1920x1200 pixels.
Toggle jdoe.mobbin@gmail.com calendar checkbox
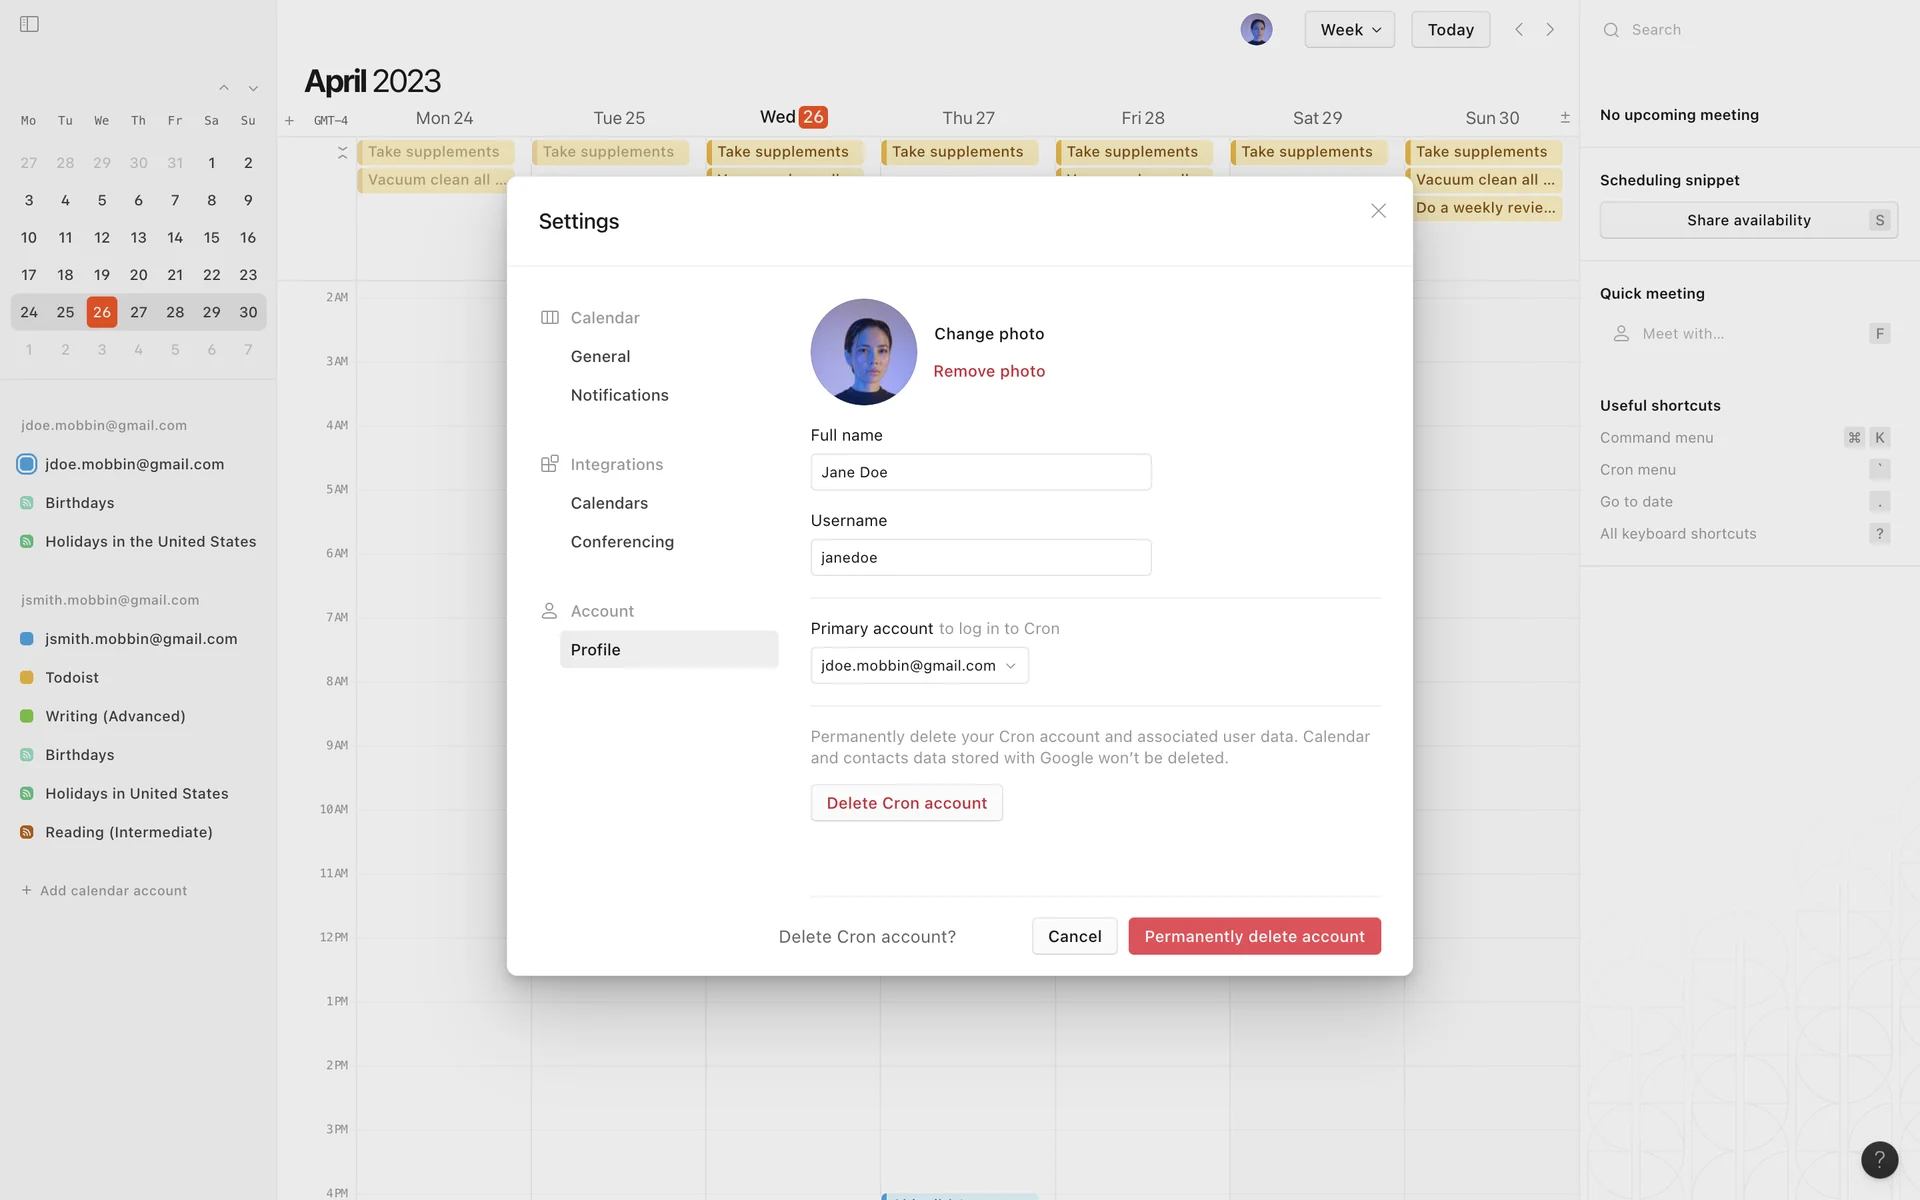pyautogui.click(x=27, y=464)
